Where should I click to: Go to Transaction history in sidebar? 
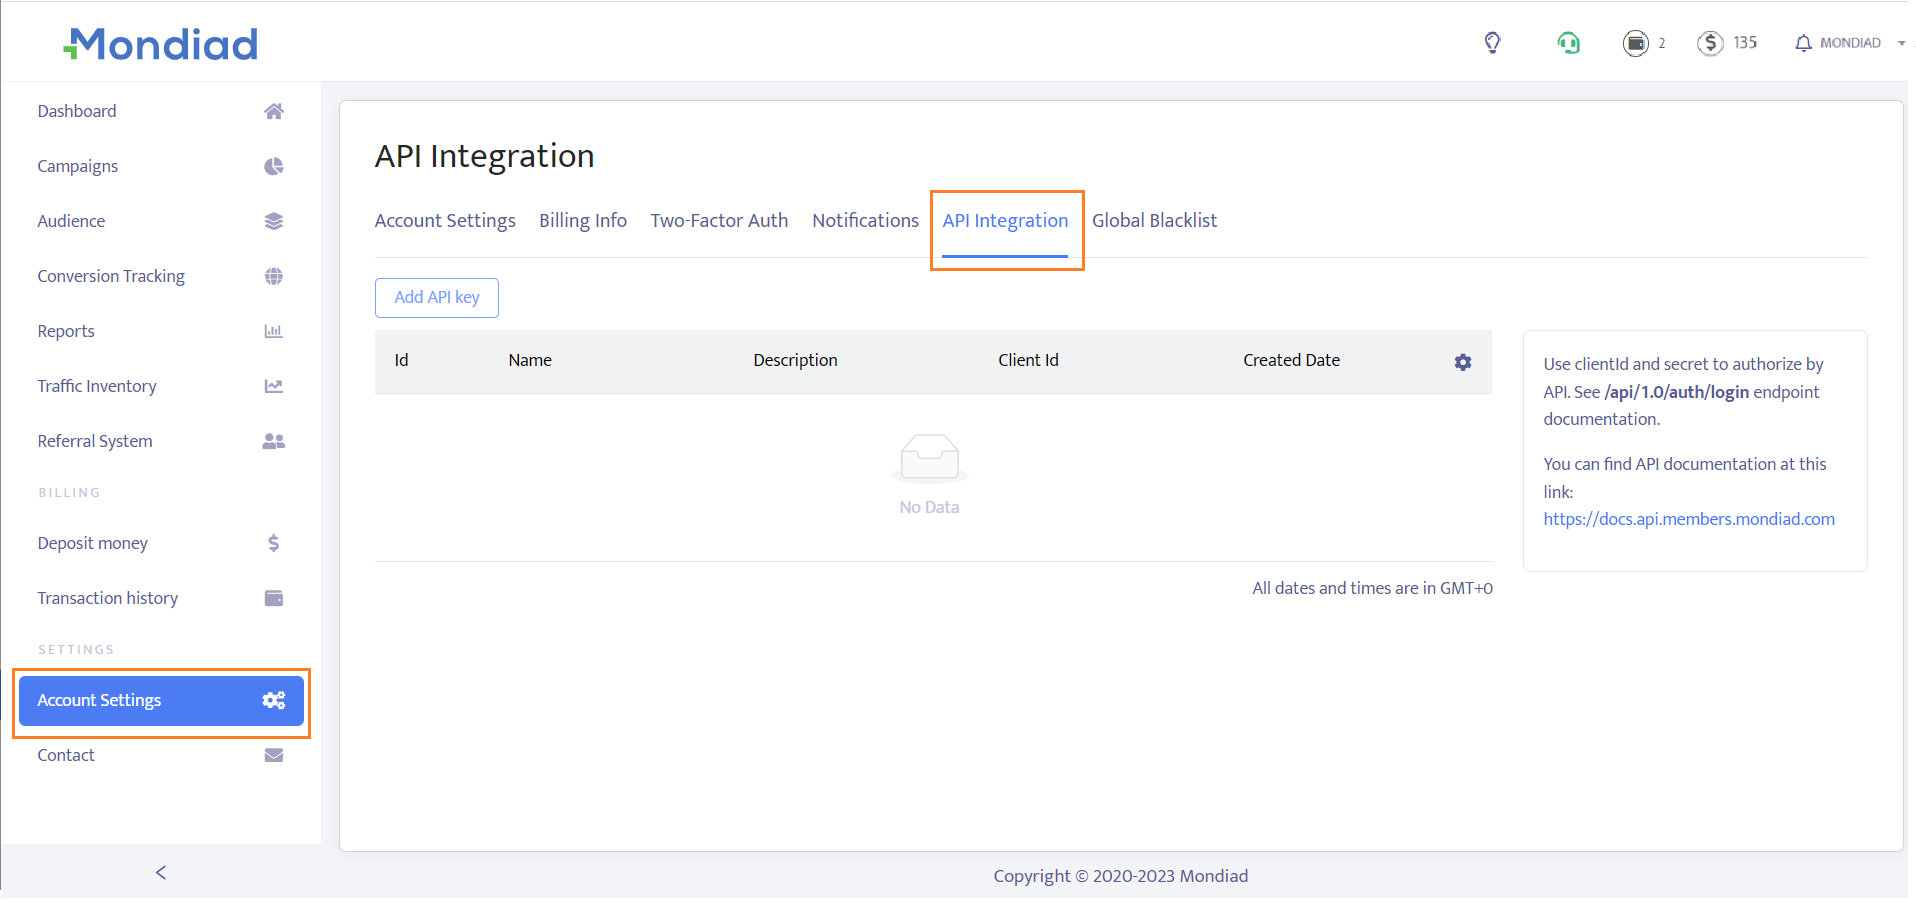(108, 598)
